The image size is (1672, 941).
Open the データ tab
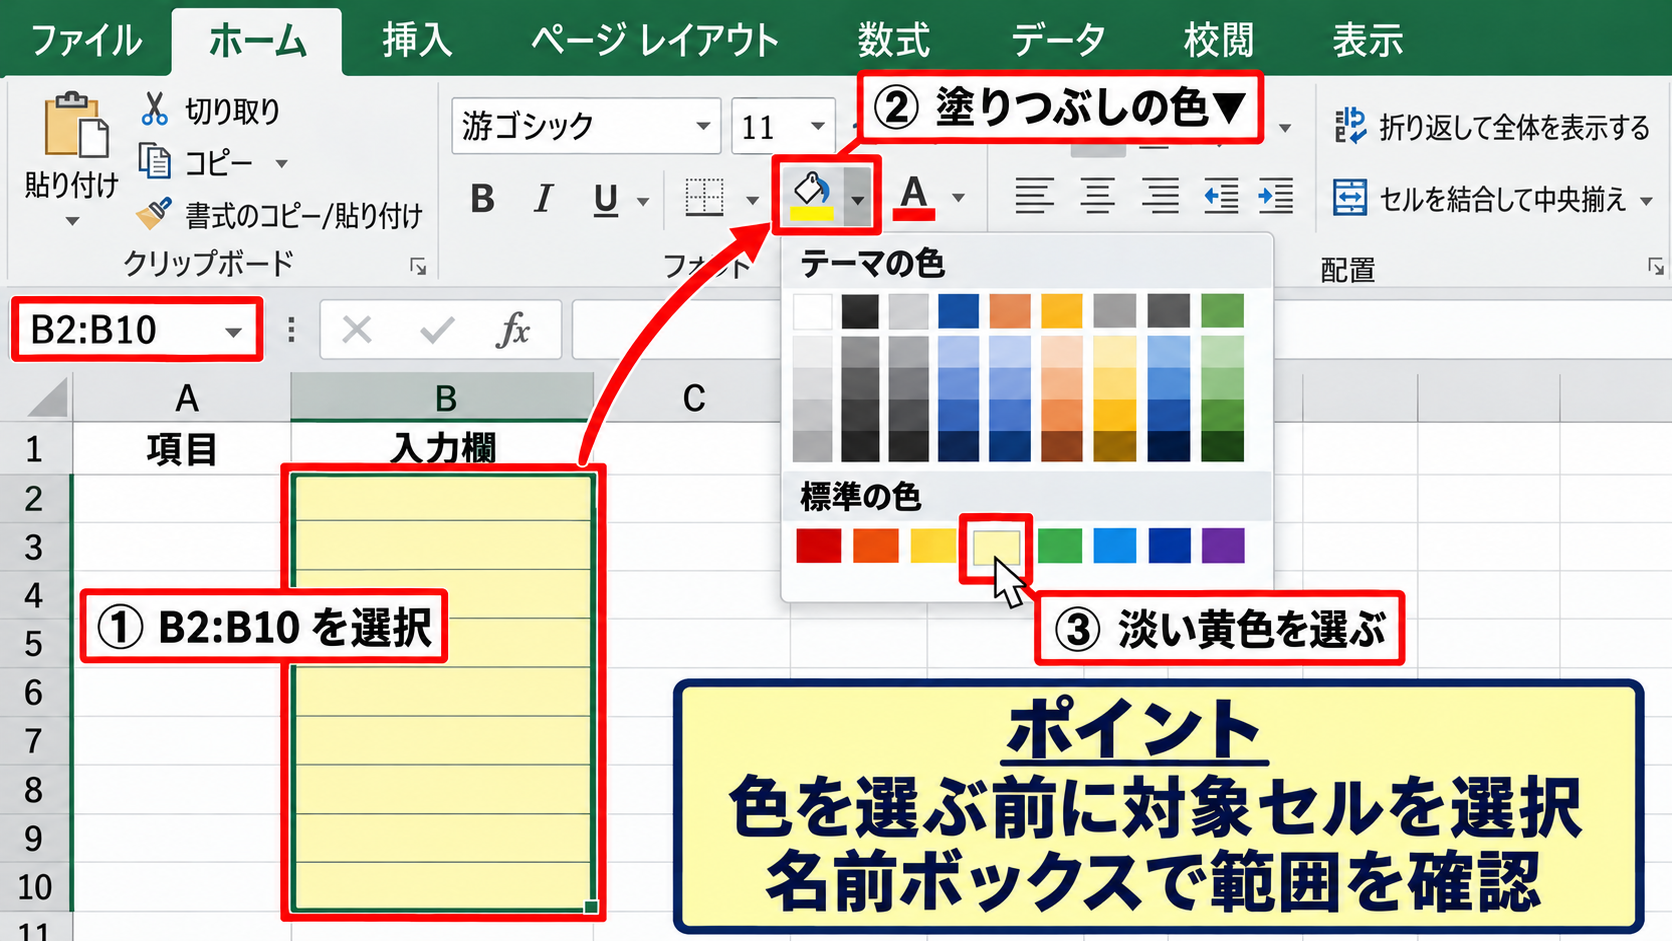tap(1057, 40)
